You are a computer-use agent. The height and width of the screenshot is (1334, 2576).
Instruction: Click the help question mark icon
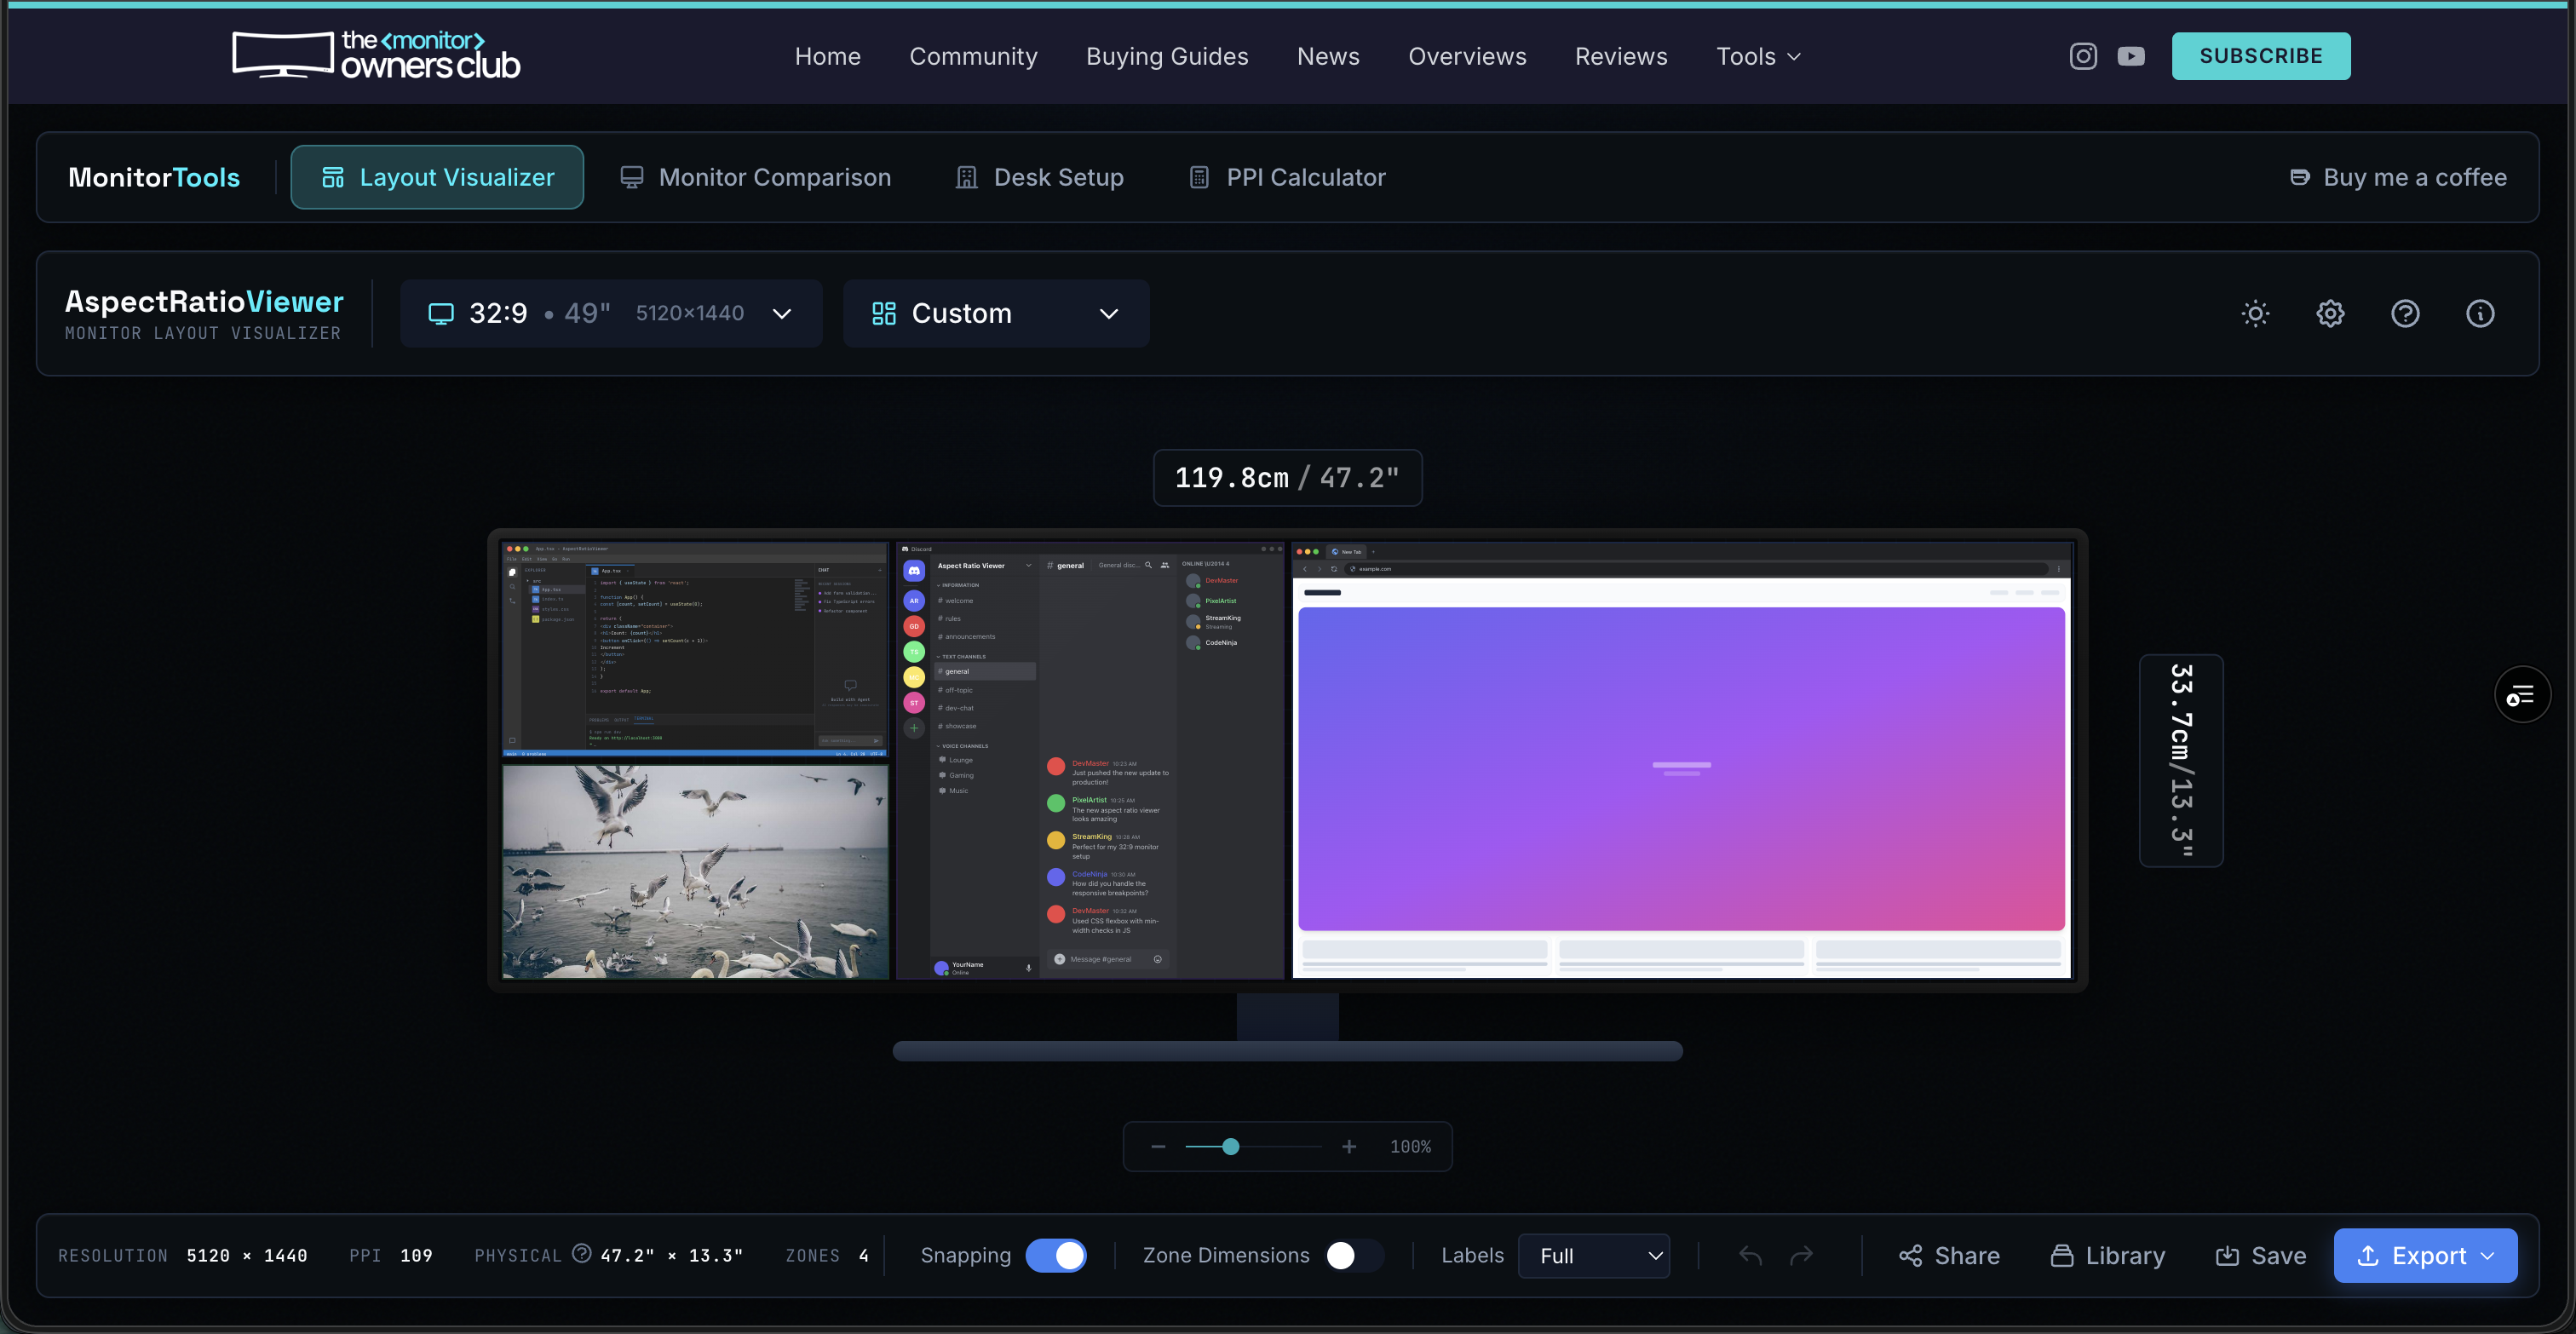click(x=2405, y=314)
